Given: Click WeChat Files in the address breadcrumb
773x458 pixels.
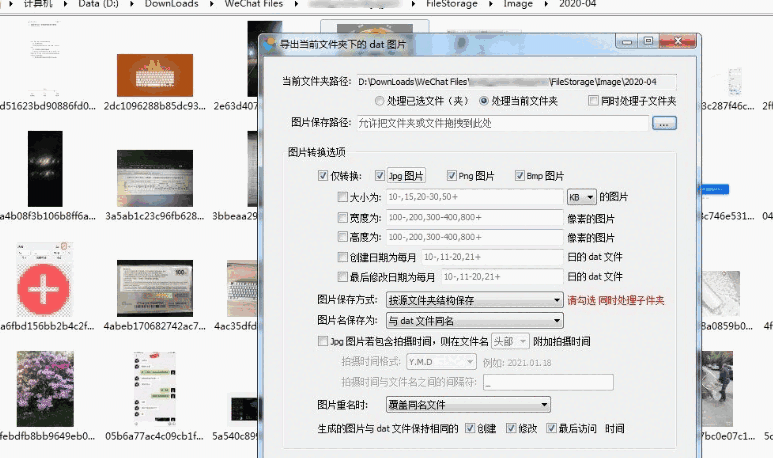Looking at the screenshot, I should tap(253, 4).
